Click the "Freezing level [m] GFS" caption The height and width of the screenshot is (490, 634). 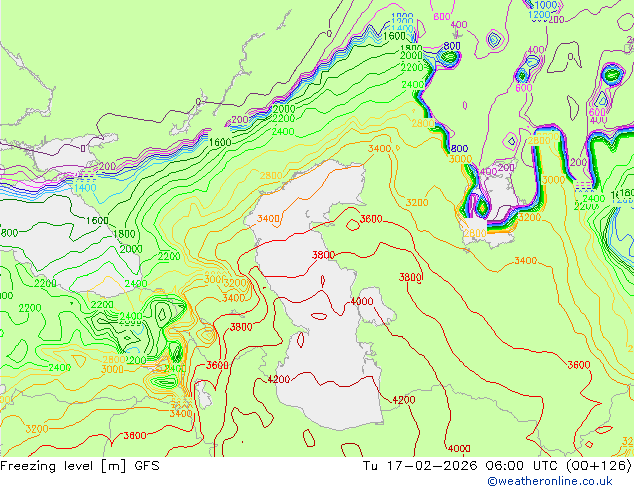80,466
